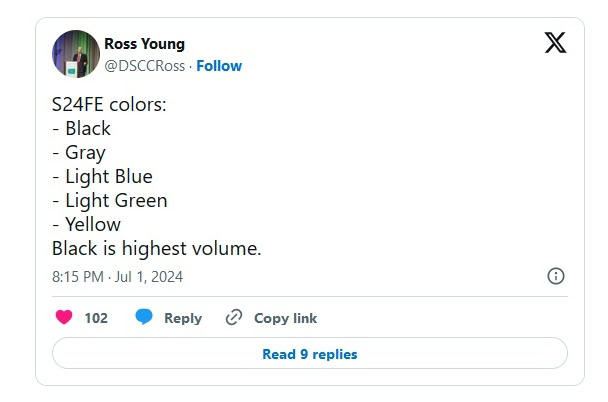Open the 8:15 PM Jul 1, 2024 timestamp

117,276
